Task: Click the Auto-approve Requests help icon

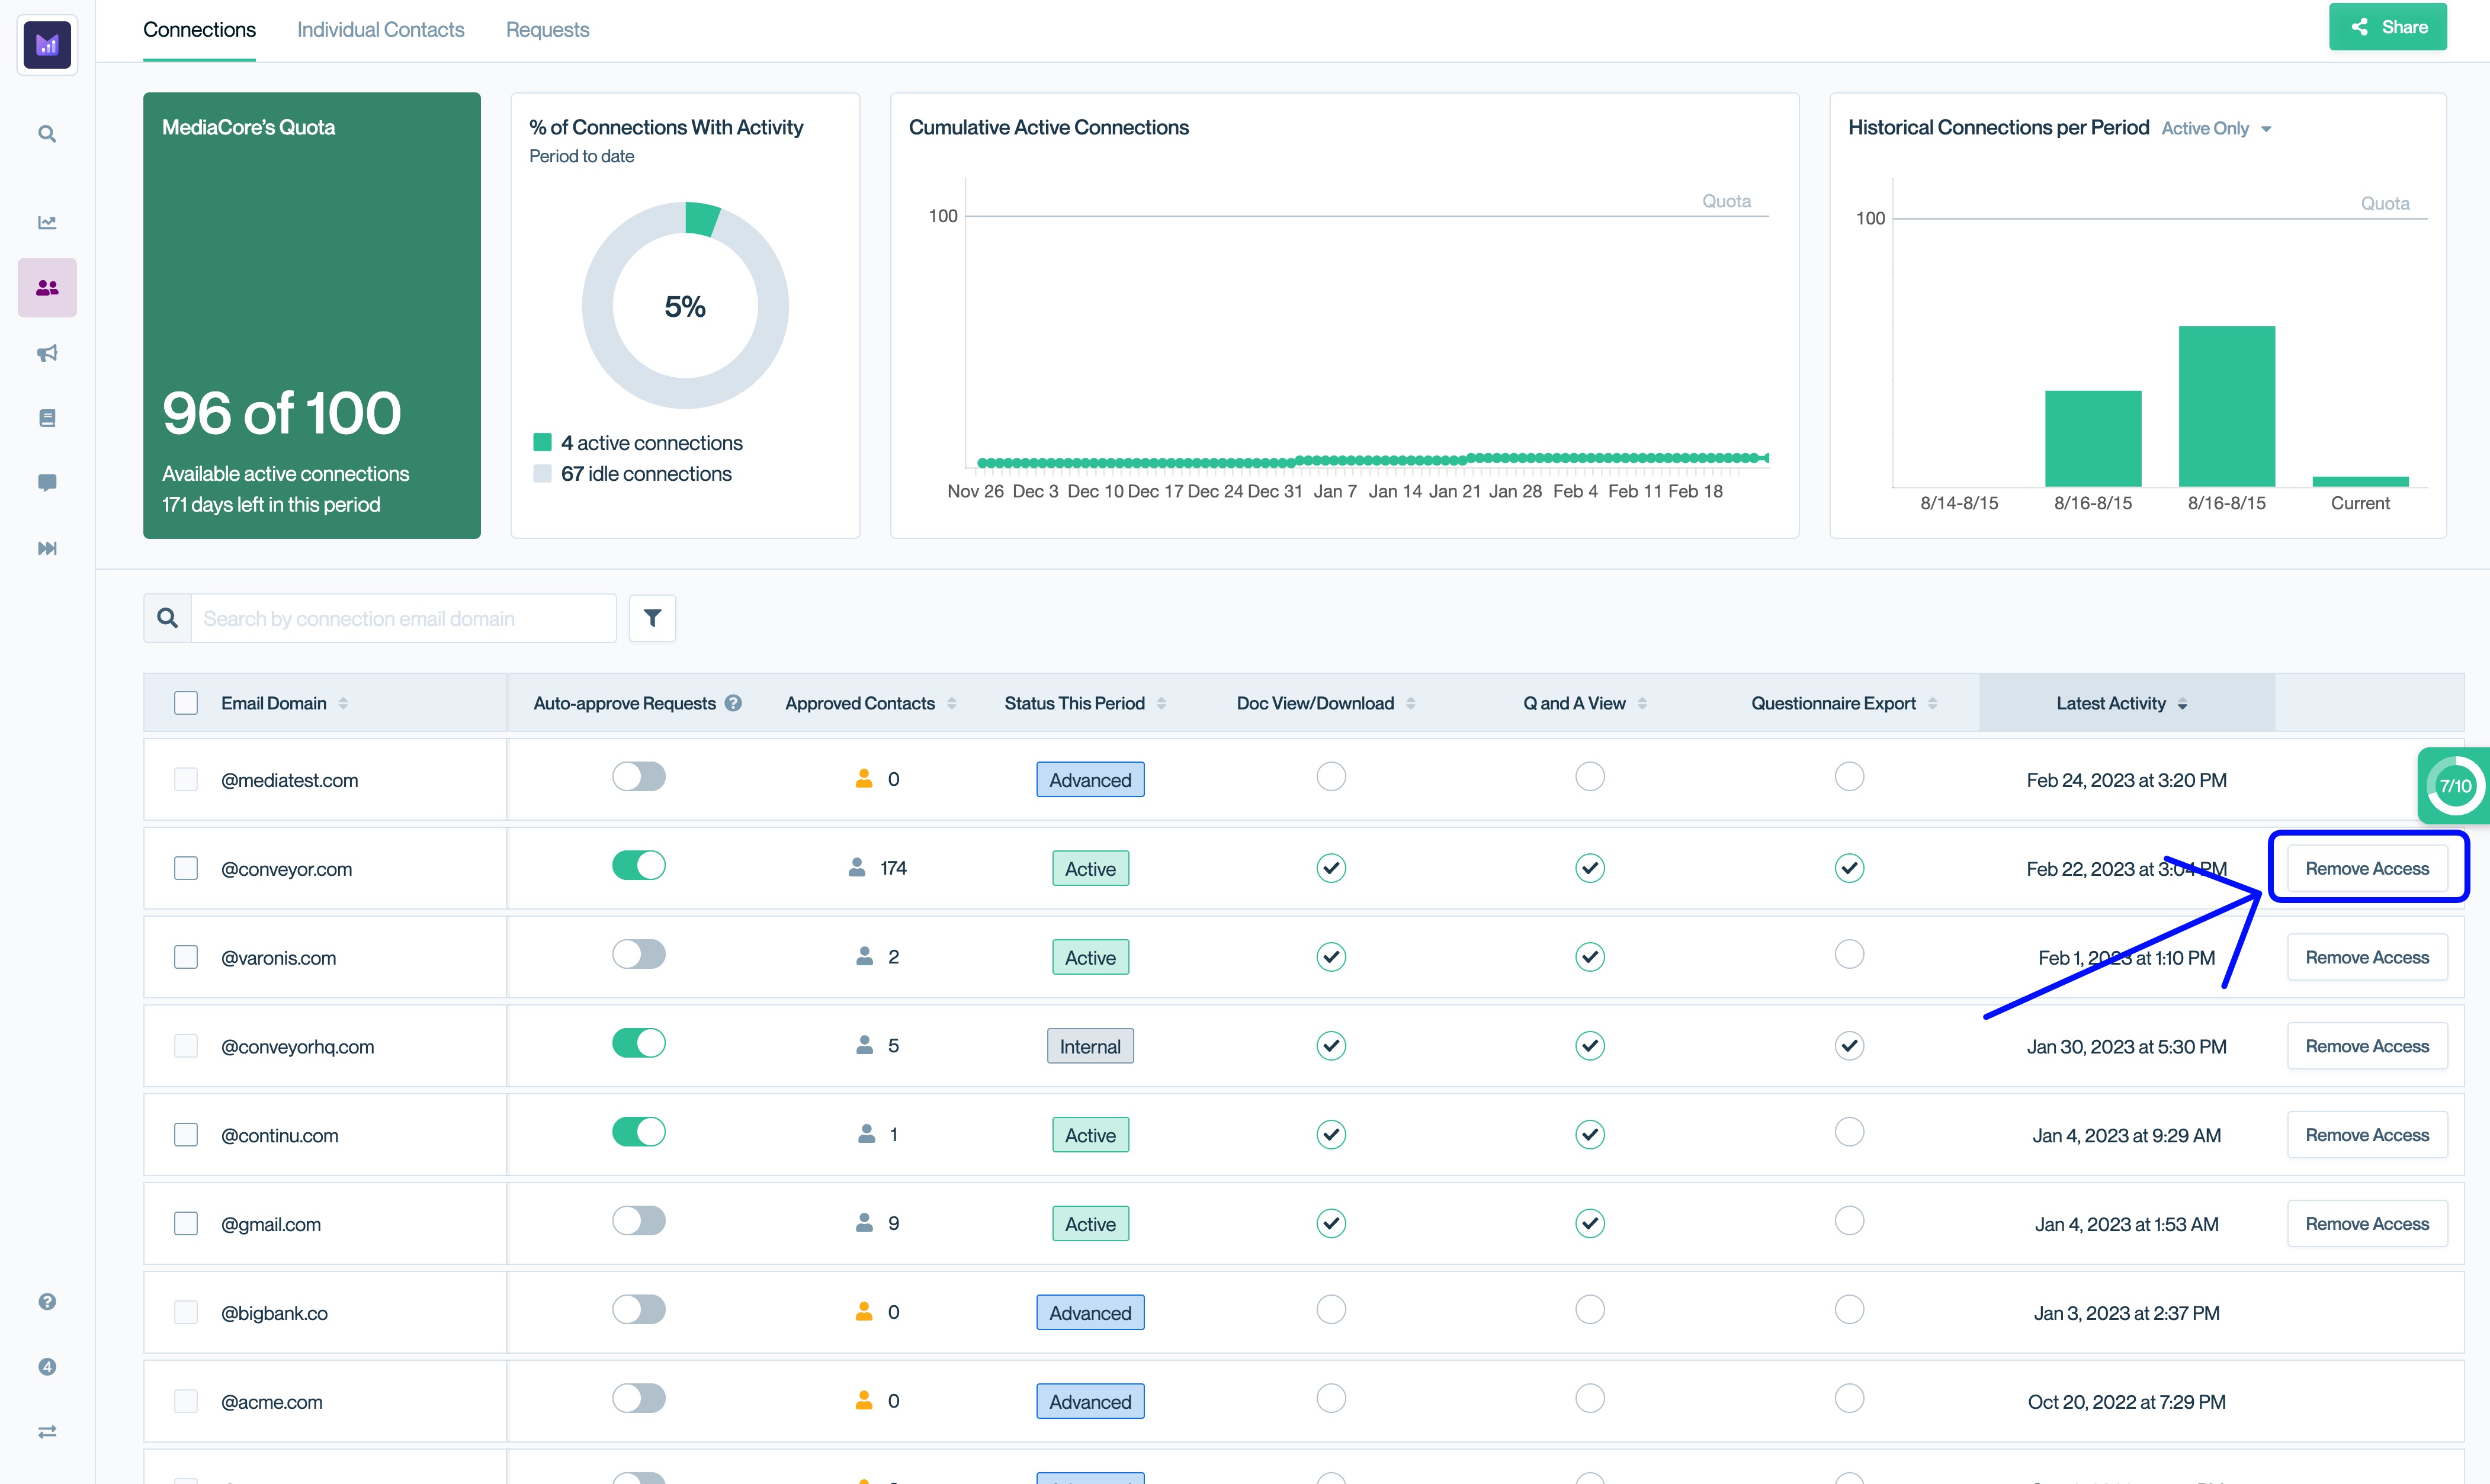Action: point(733,703)
